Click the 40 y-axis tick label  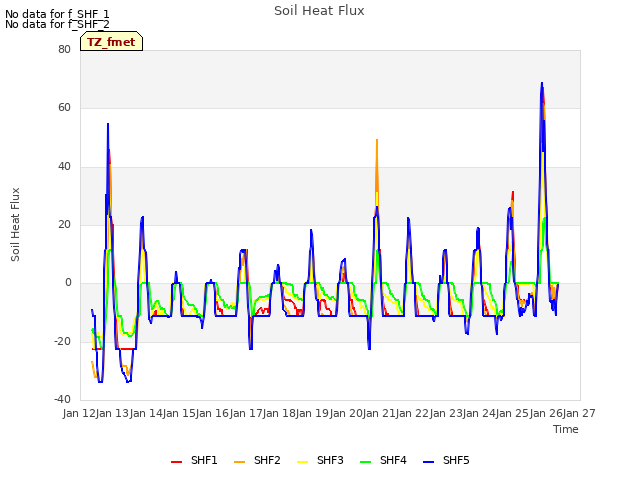(x=64, y=167)
